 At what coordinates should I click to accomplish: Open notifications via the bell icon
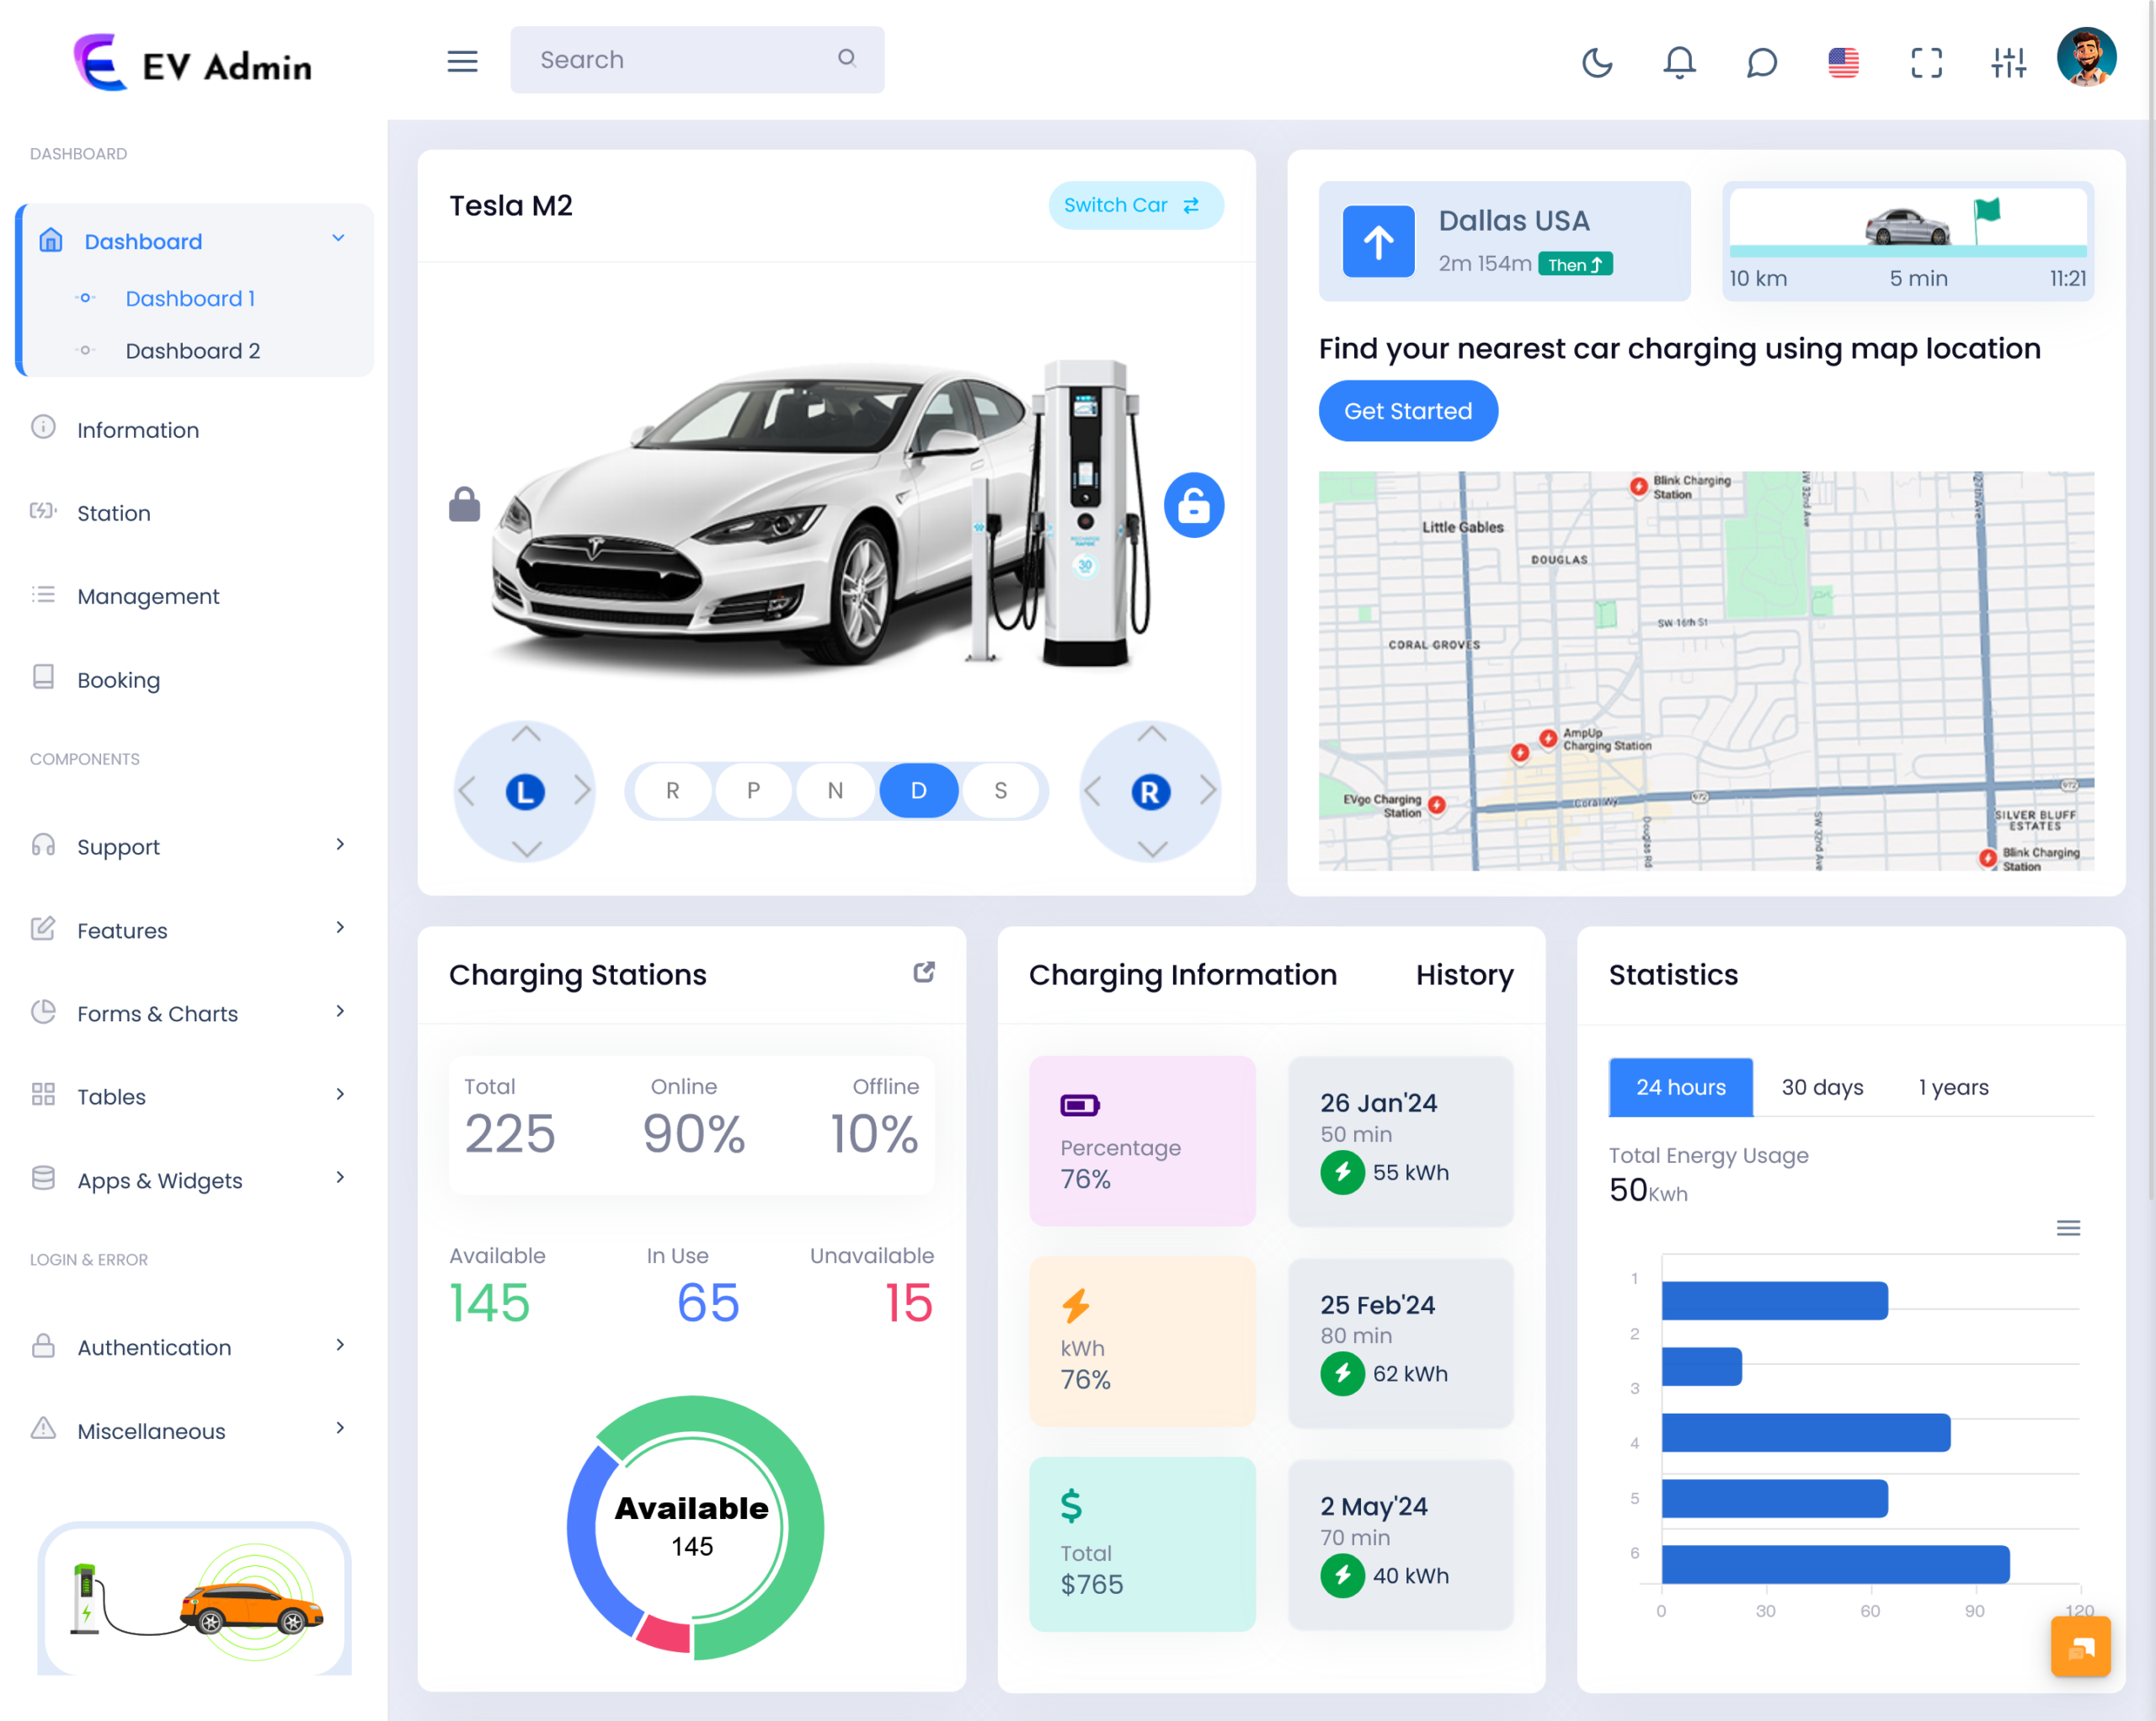point(1679,62)
